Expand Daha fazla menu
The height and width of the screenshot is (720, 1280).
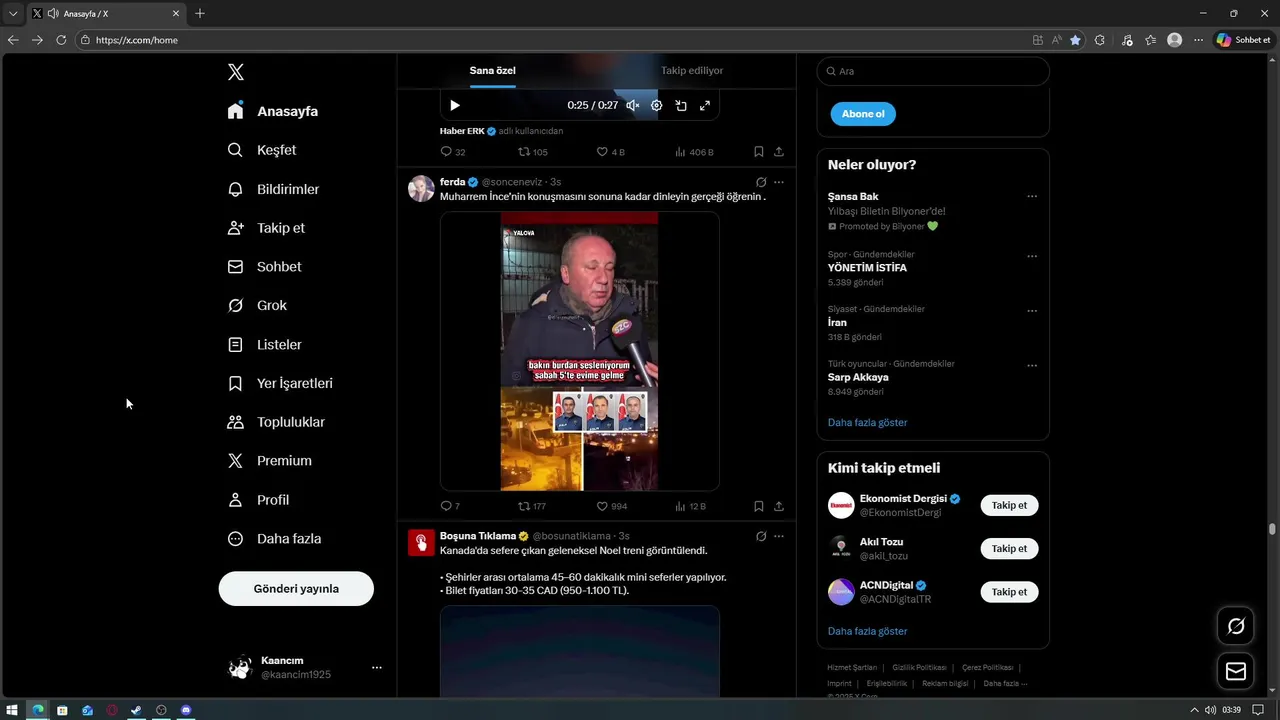click(x=275, y=539)
